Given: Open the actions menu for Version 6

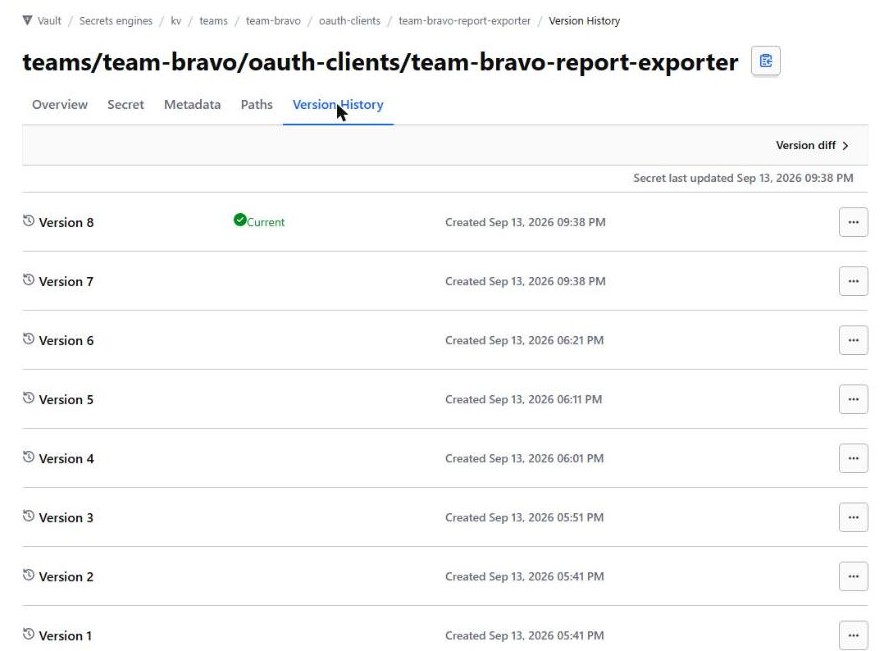Looking at the screenshot, I should point(853,340).
